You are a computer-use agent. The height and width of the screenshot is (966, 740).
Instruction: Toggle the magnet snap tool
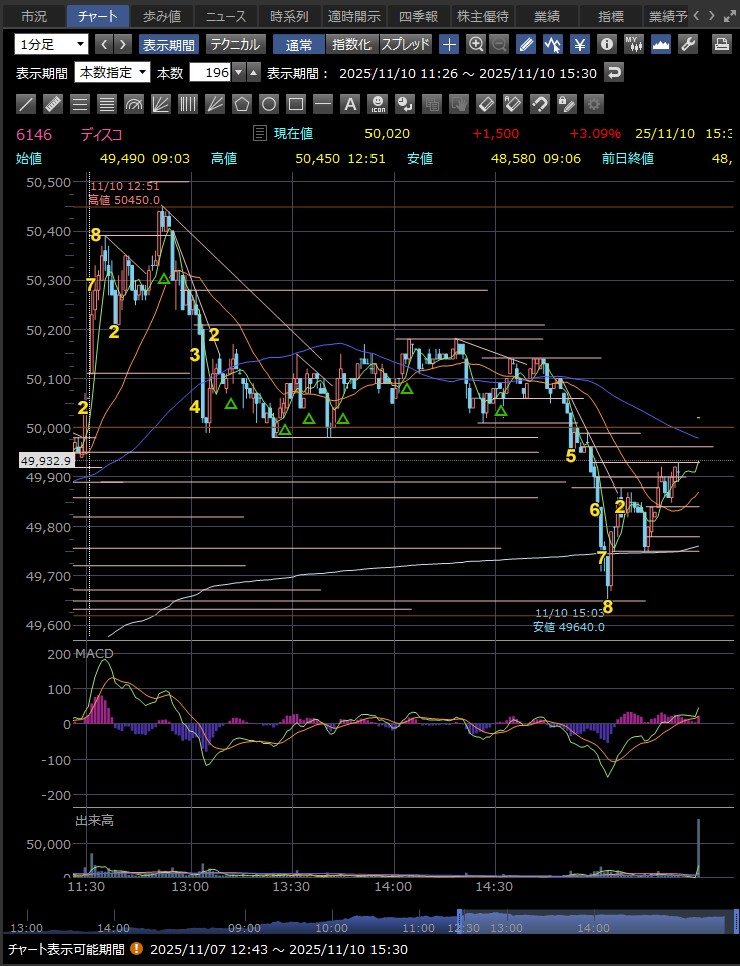539,104
